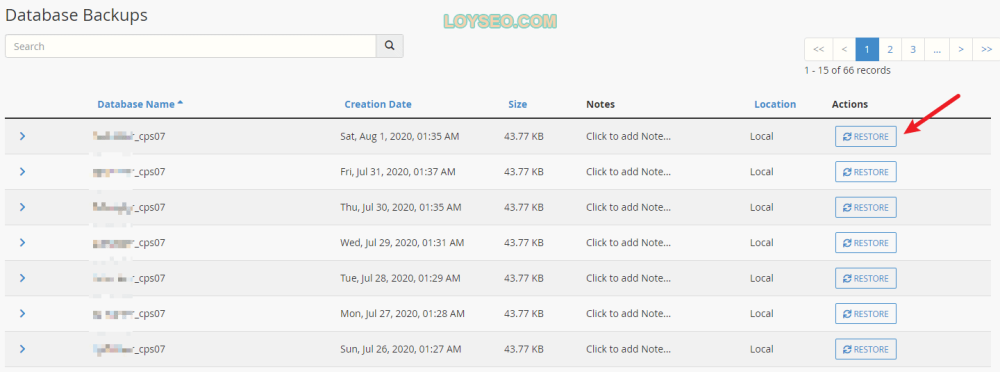Add a note to Jul 30 backup

(x=628, y=207)
